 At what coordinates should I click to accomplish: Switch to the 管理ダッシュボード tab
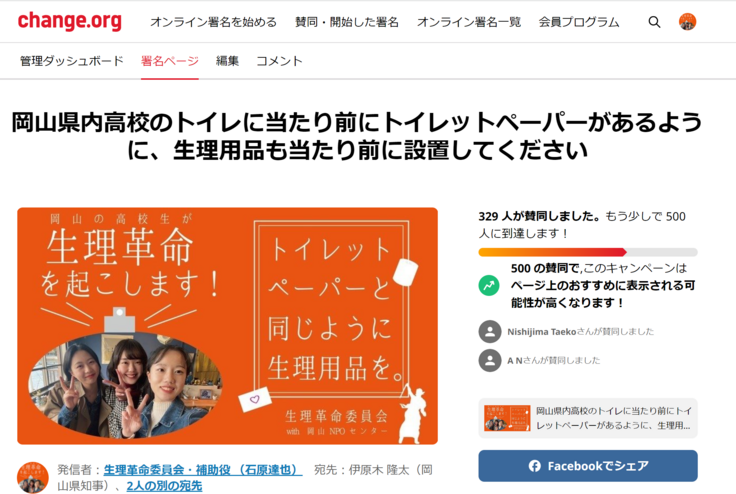click(x=72, y=61)
